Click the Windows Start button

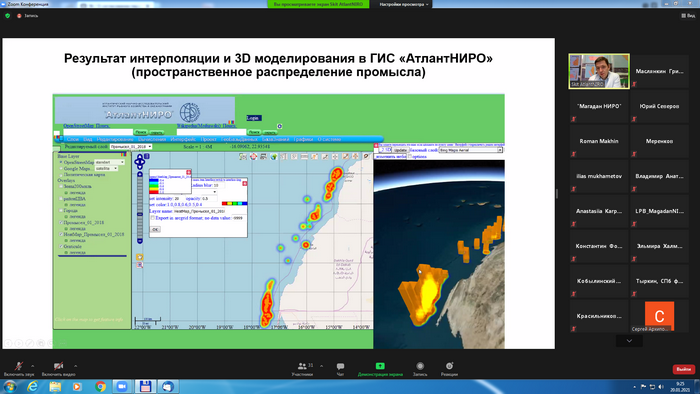tap(10, 386)
